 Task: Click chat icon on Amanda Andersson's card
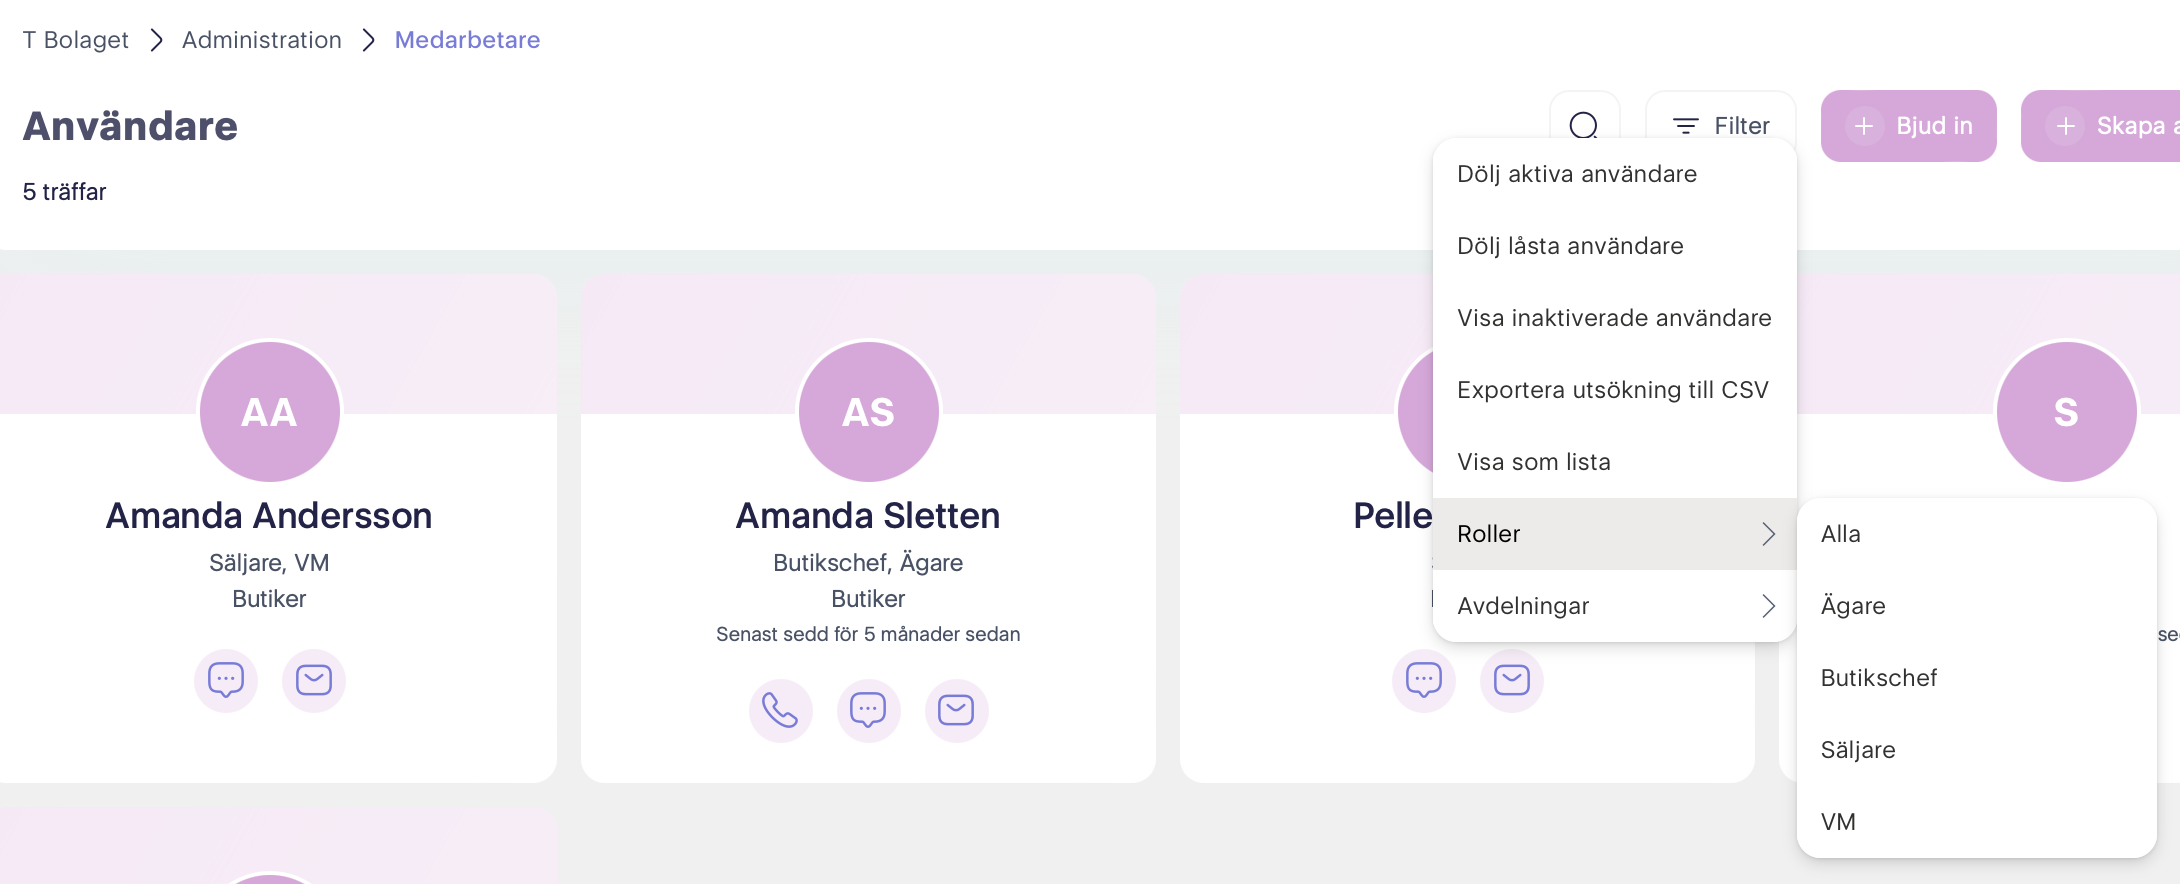point(226,680)
